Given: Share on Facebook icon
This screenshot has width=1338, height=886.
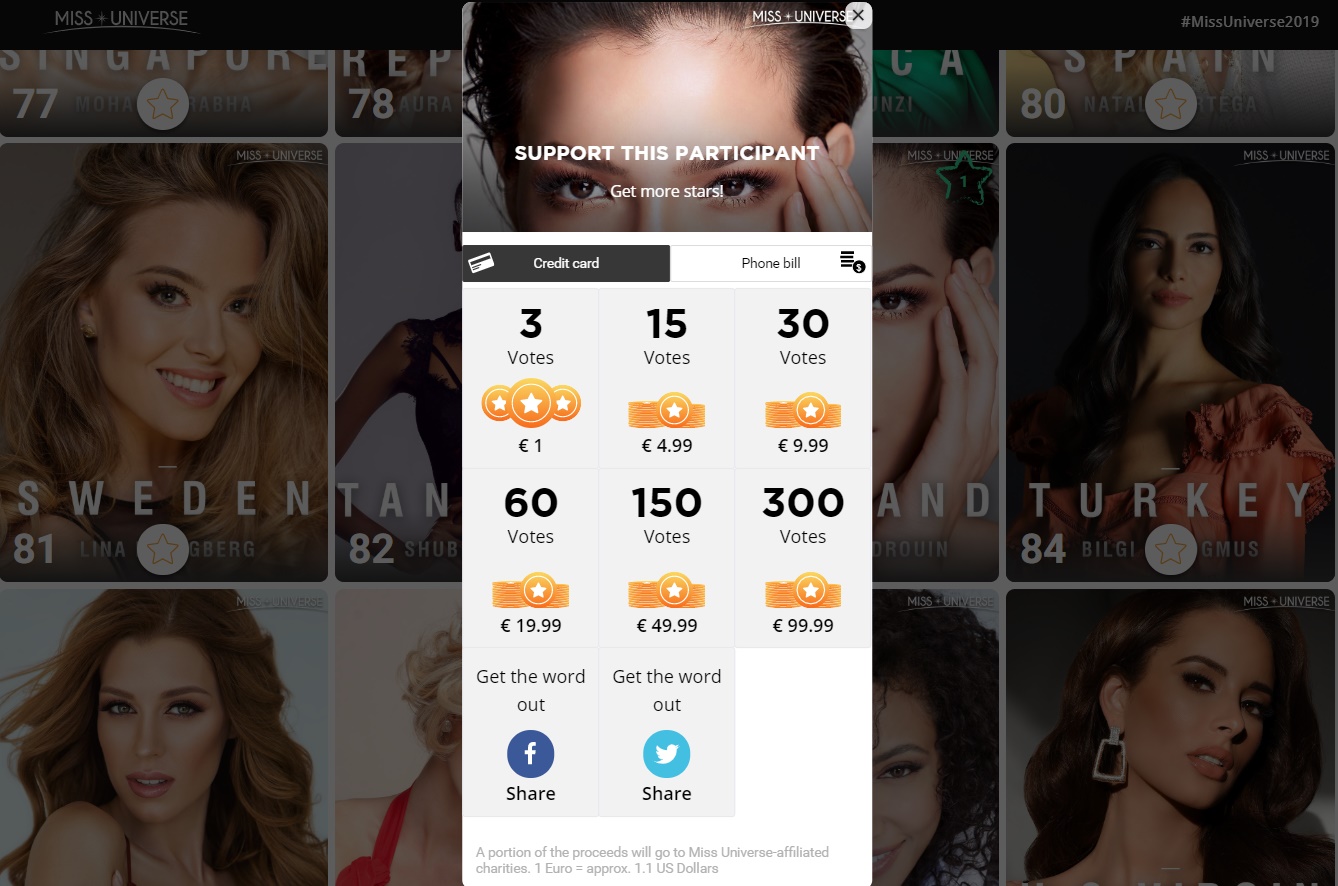Looking at the screenshot, I should (531, 754).
